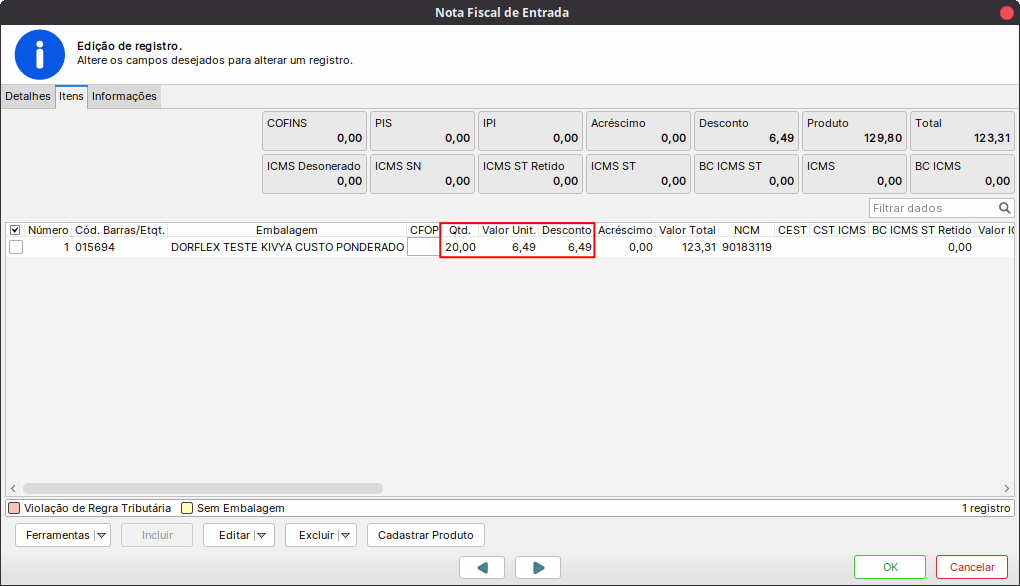Check the row checkbox for item 015694

pos(16,247)
